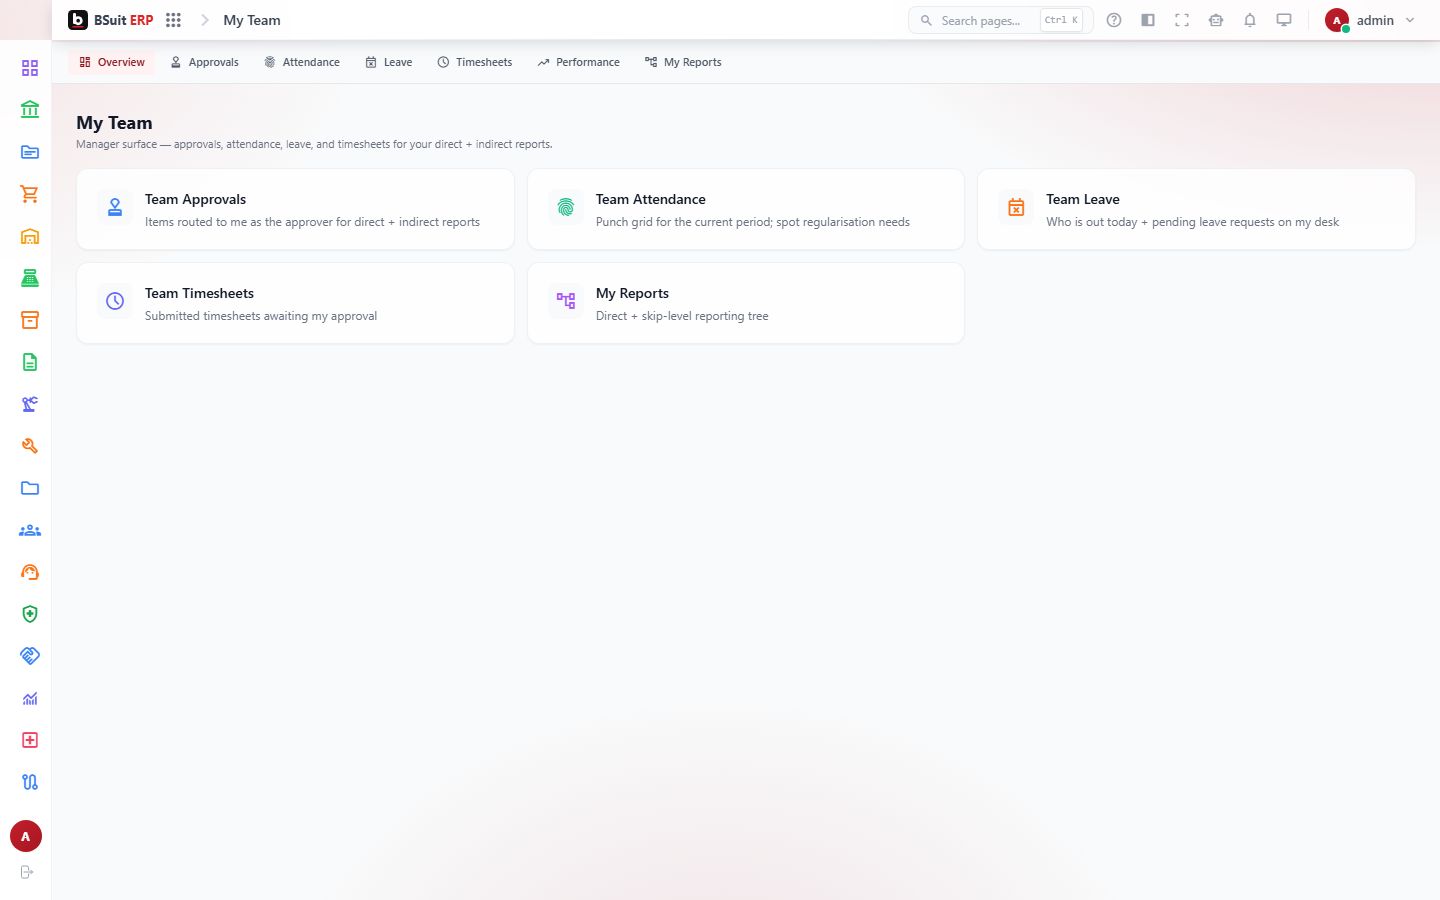1440x900 pixels.
Task: Select the Timesheets tab
Action: pyautogui.click(x=475, y=62)
